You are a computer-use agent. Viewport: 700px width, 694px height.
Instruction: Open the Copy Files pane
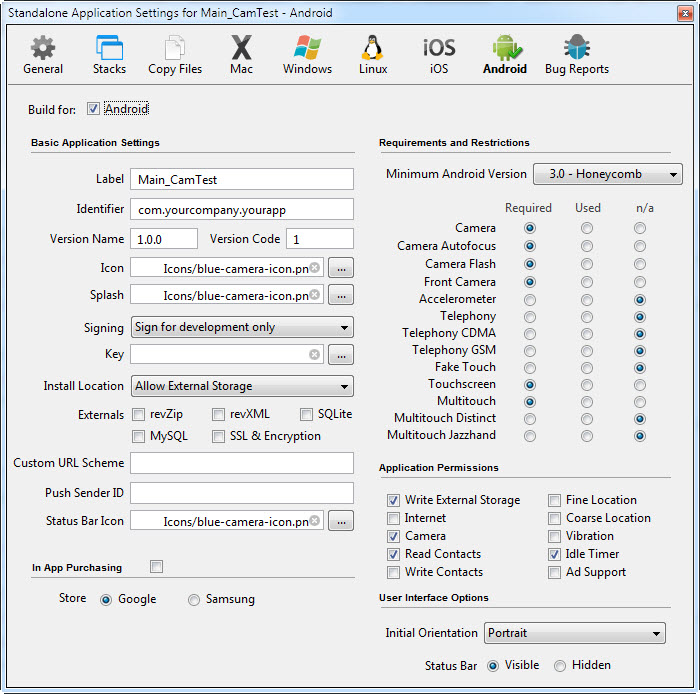[x=175, y=55]
